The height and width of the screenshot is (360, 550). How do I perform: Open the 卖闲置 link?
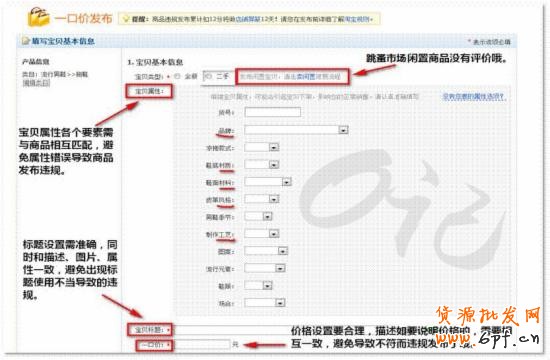305,76
